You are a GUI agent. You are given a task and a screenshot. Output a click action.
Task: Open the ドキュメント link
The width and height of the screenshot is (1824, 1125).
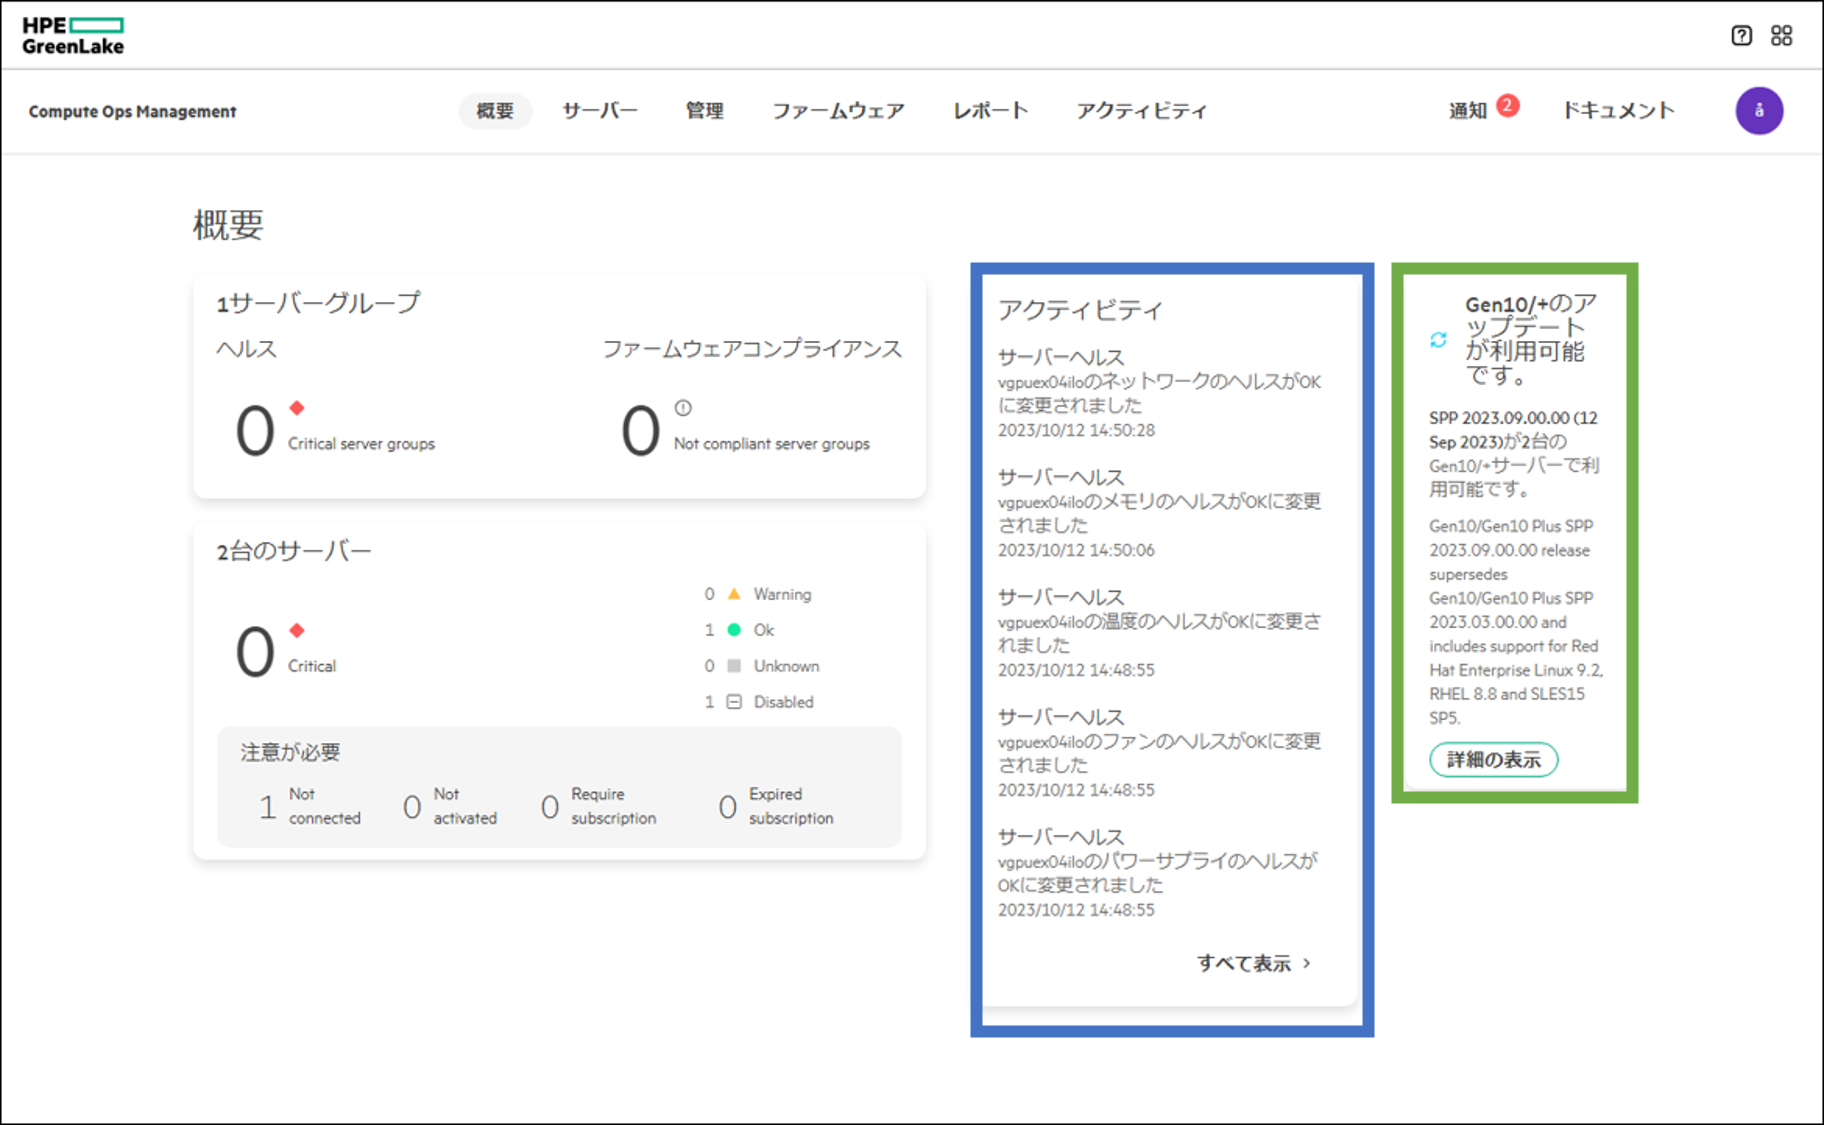1618,111
